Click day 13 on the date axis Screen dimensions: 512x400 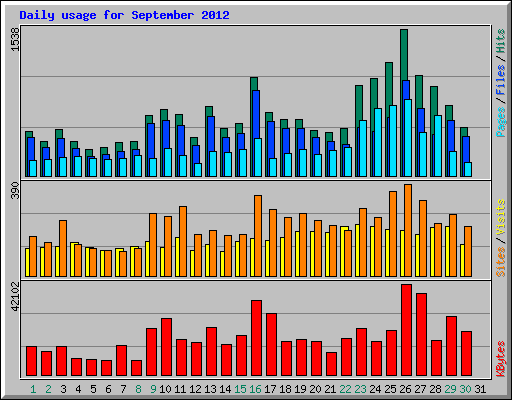click(x=210, y=389)
